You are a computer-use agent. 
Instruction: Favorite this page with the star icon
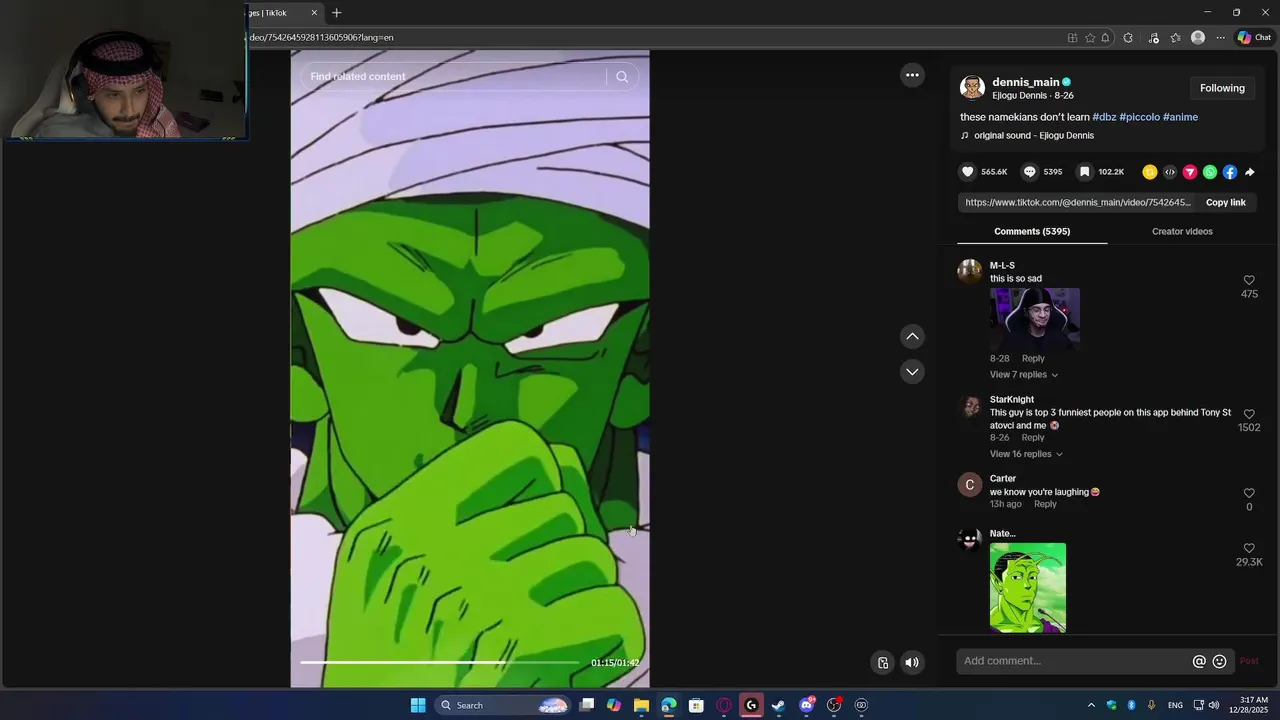click(1090, 38)
